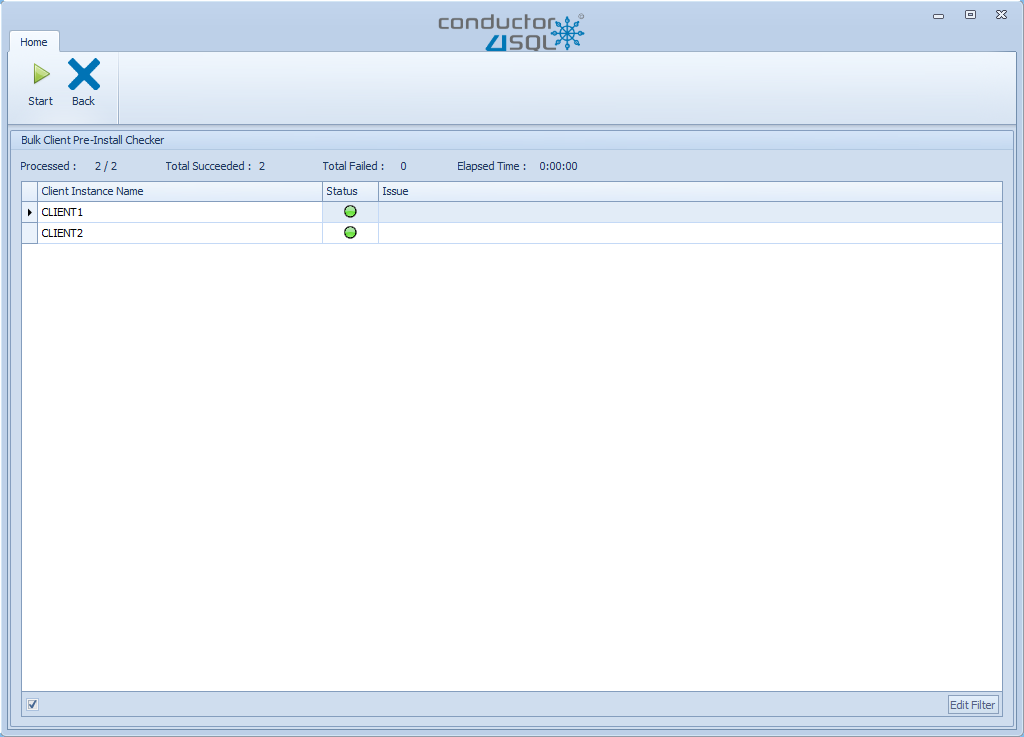The image size is (1024, 737).
Task: Click the CLIENT1 Issue cell
Action: point(690,212)
